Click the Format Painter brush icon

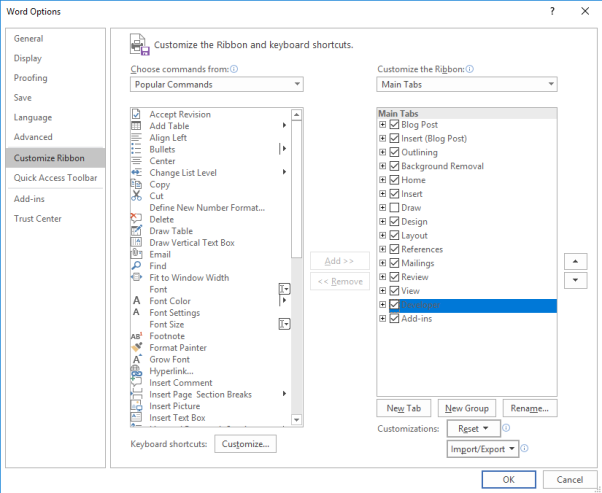coord(136,347)
